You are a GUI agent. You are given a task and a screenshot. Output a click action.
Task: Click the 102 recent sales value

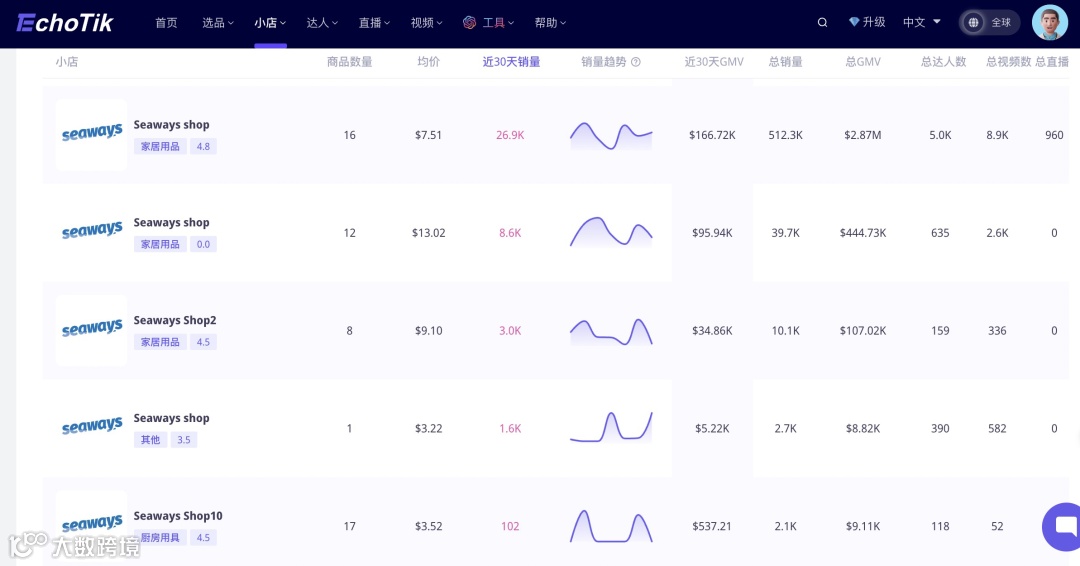pyautogui.click(x=510, y=526)
